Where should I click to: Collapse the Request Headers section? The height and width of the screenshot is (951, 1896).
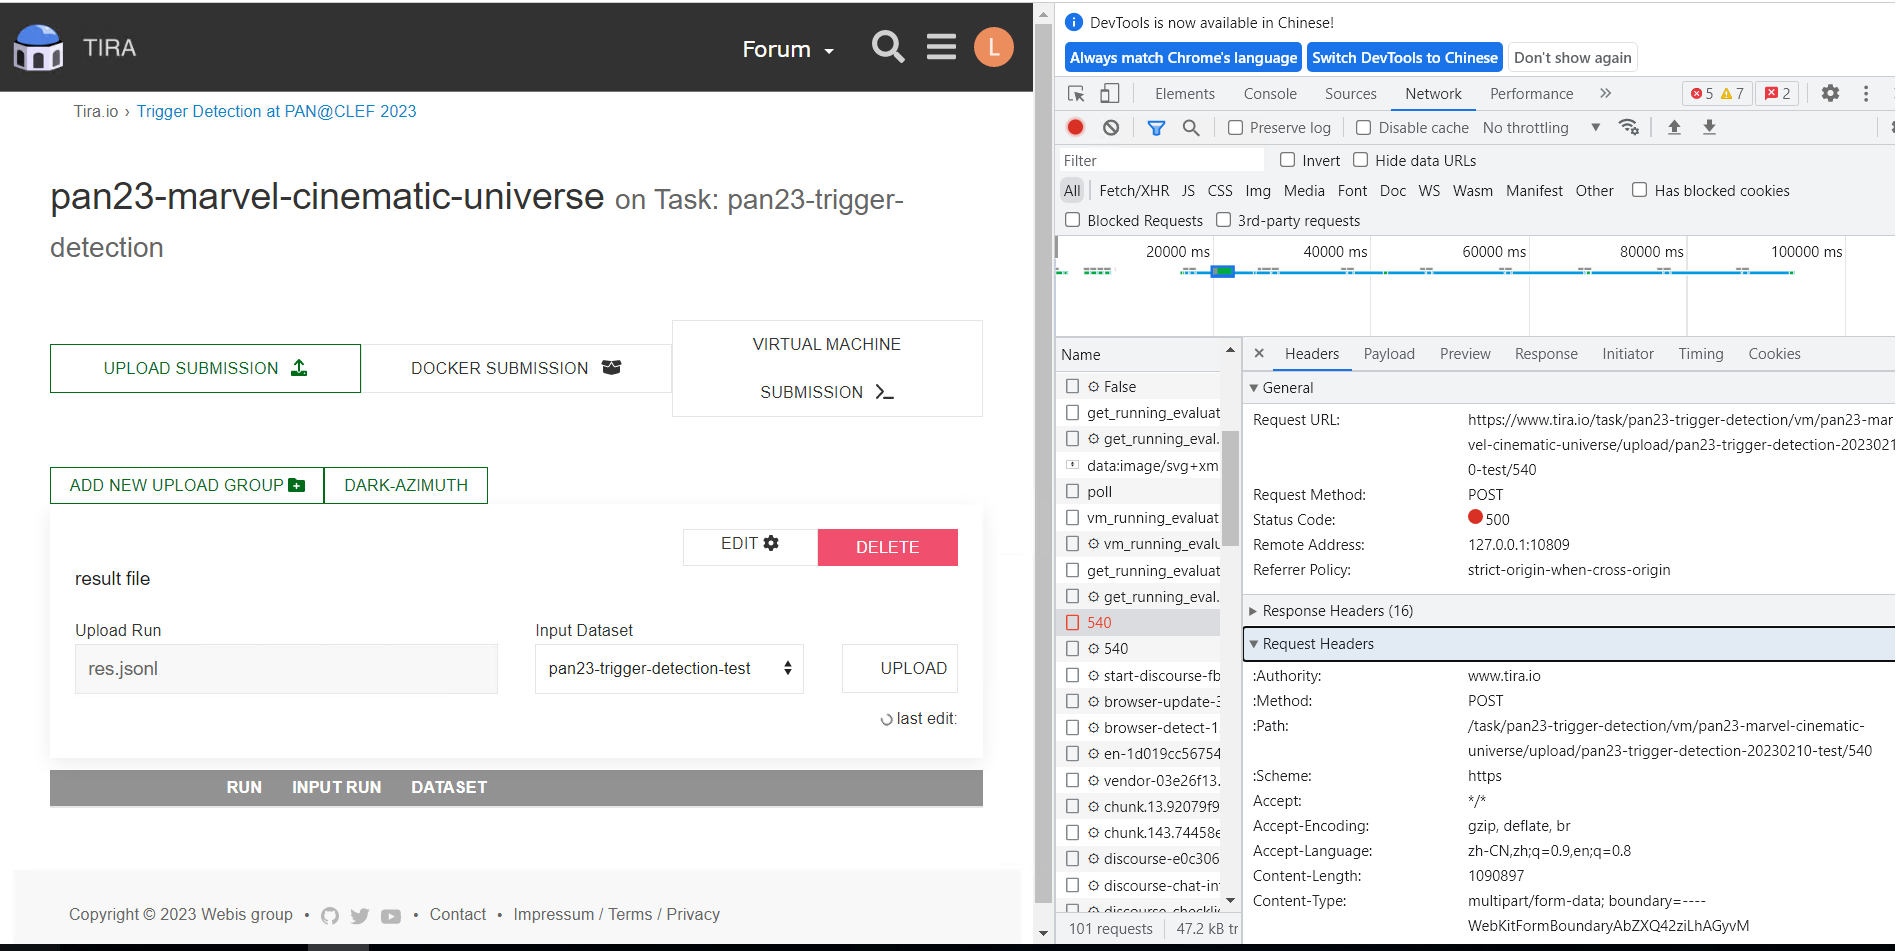[1254, 644]
